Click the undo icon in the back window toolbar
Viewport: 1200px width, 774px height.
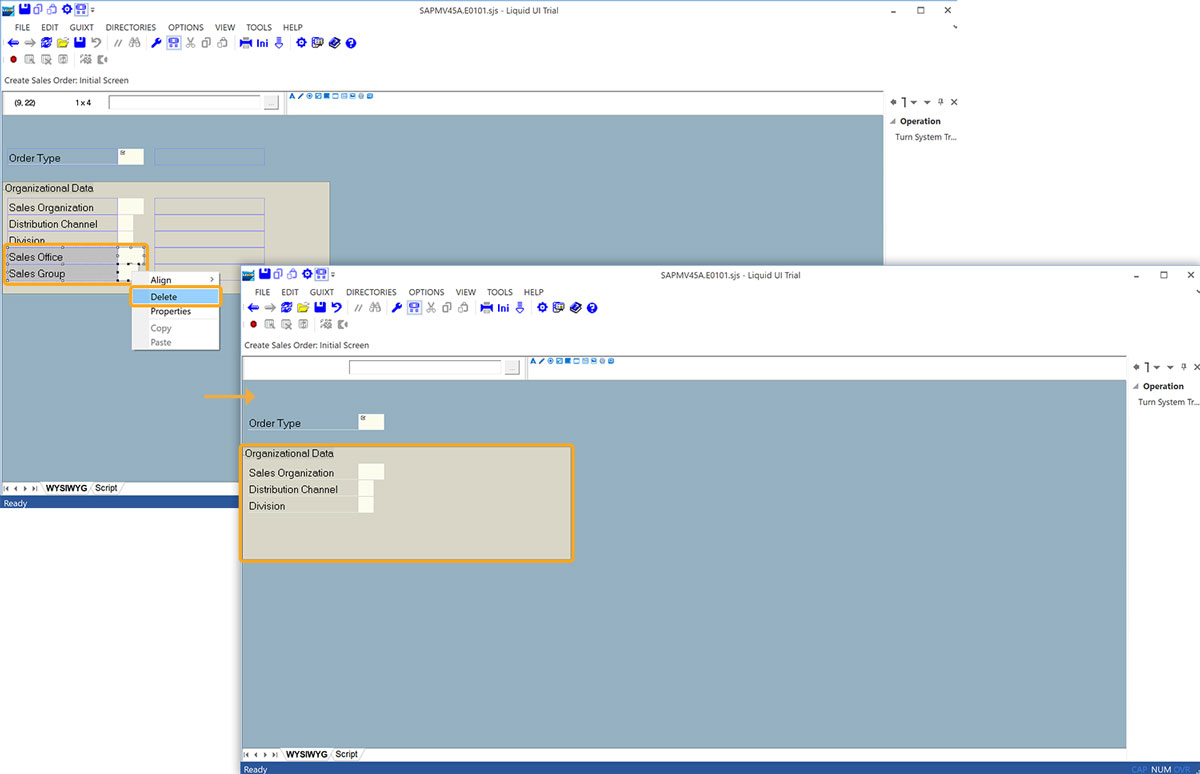pyautogui.click(x=96, y=43)
